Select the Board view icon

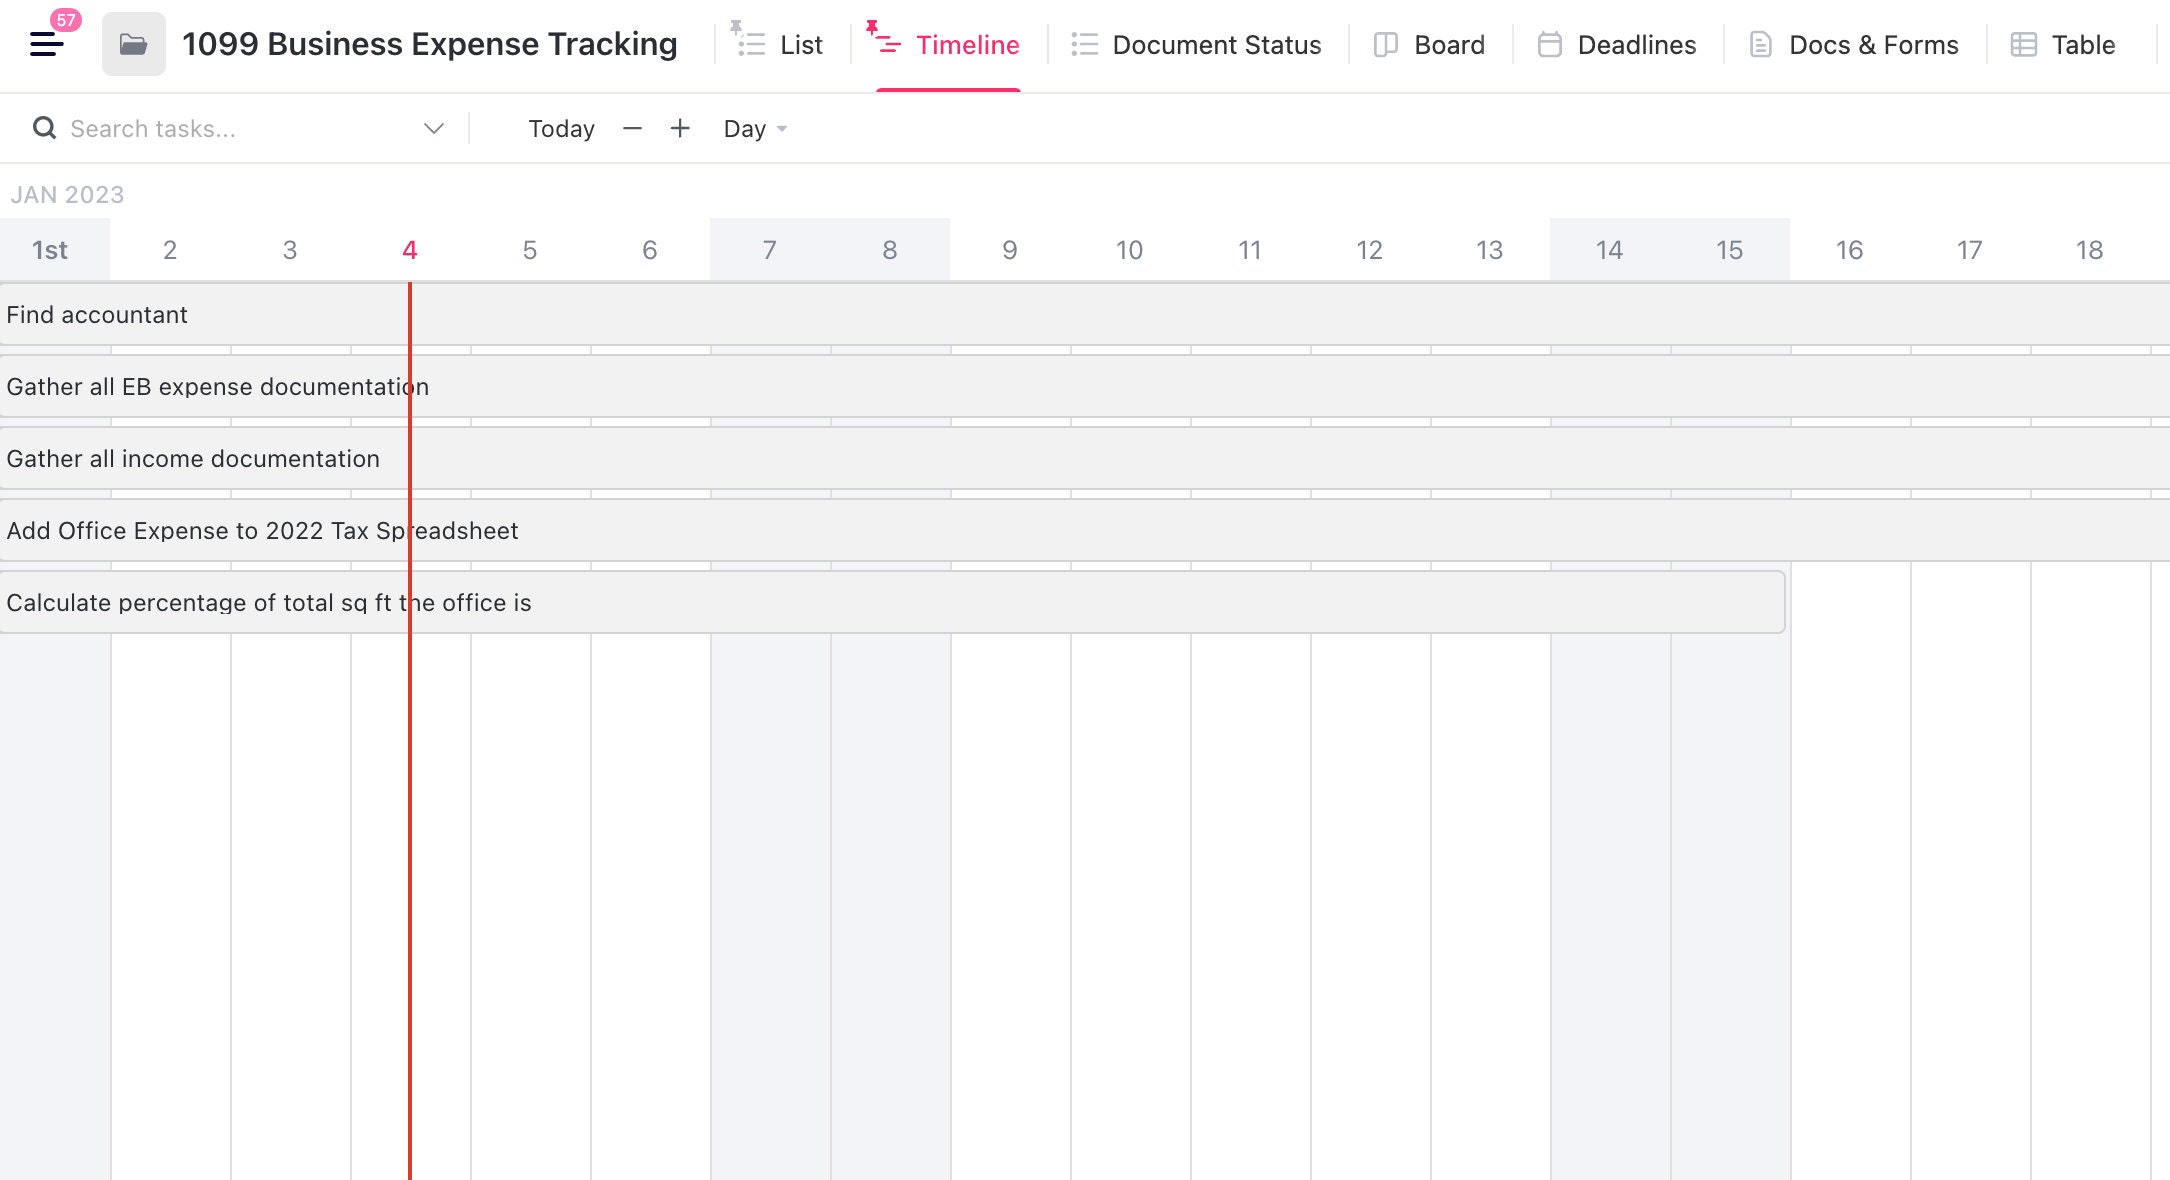pos(1385,44)
